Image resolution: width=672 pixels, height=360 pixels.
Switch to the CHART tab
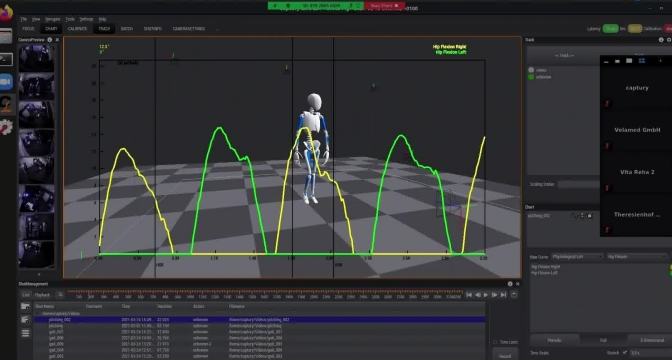click(51, 29)
